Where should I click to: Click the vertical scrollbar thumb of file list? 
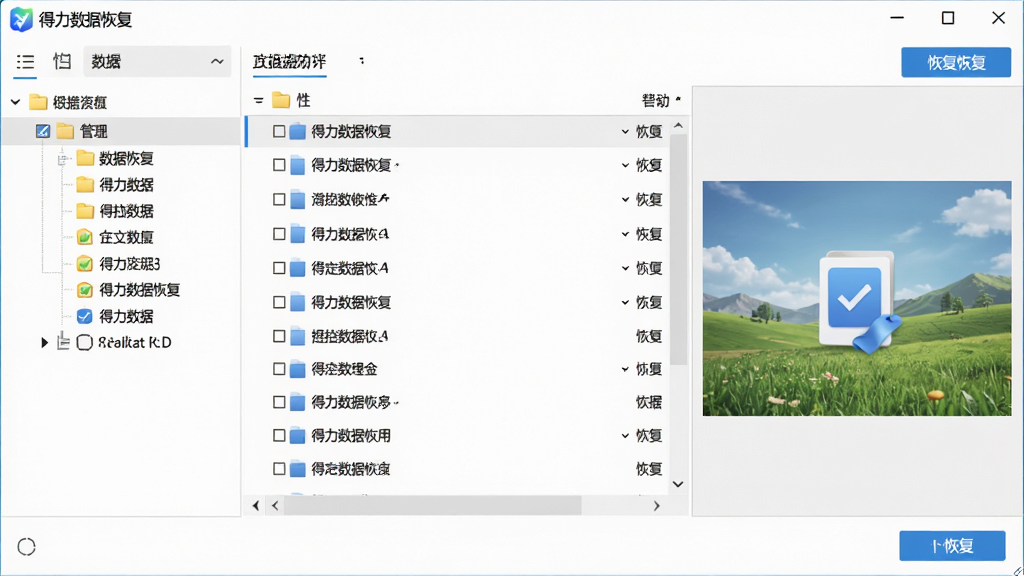[678, 249]
